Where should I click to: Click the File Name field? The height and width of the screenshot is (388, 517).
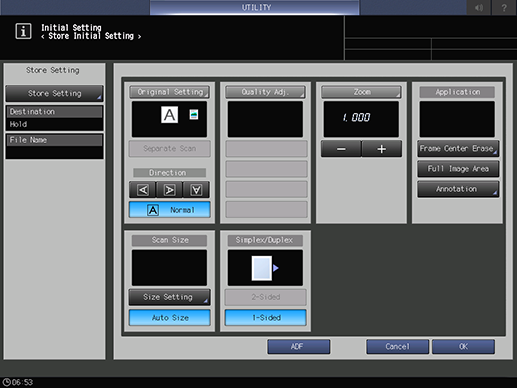coord(54,146)
